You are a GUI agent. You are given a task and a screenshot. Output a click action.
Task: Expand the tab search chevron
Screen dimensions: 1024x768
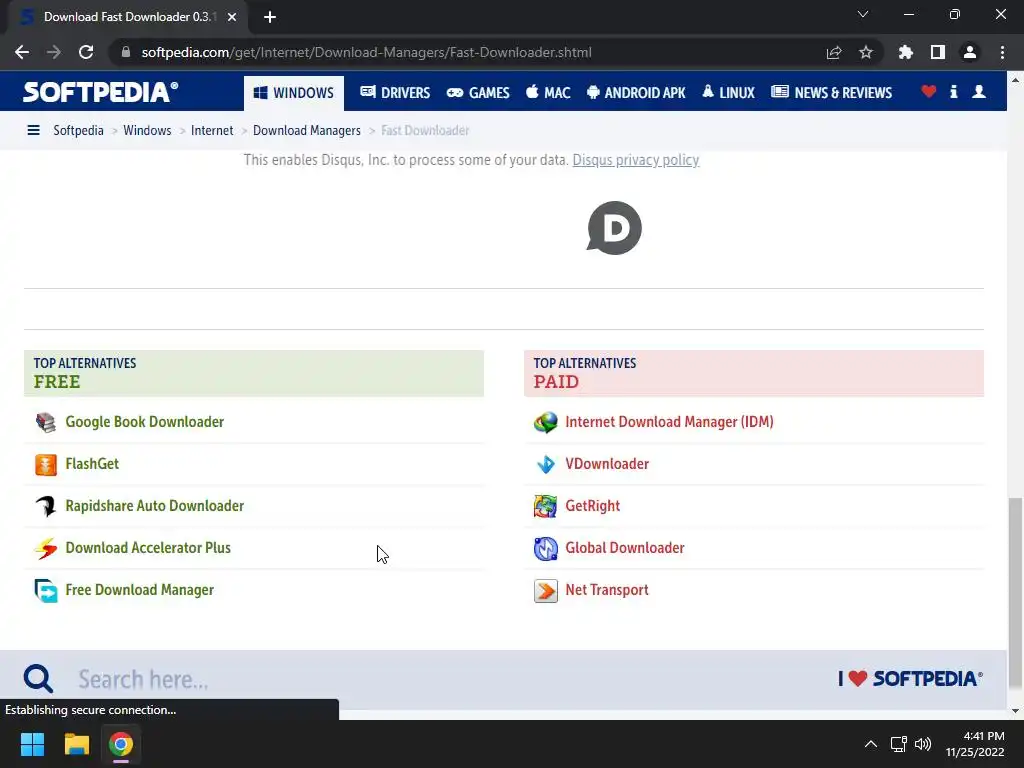(x=863, y=14)
